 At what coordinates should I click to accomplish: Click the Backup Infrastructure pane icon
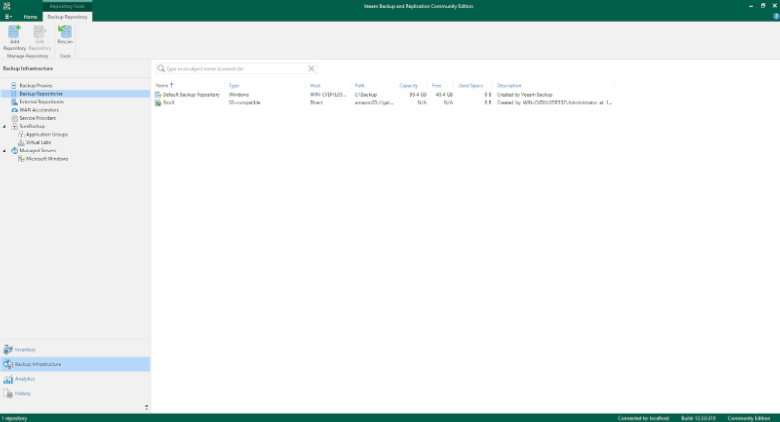tap(8, 364)
